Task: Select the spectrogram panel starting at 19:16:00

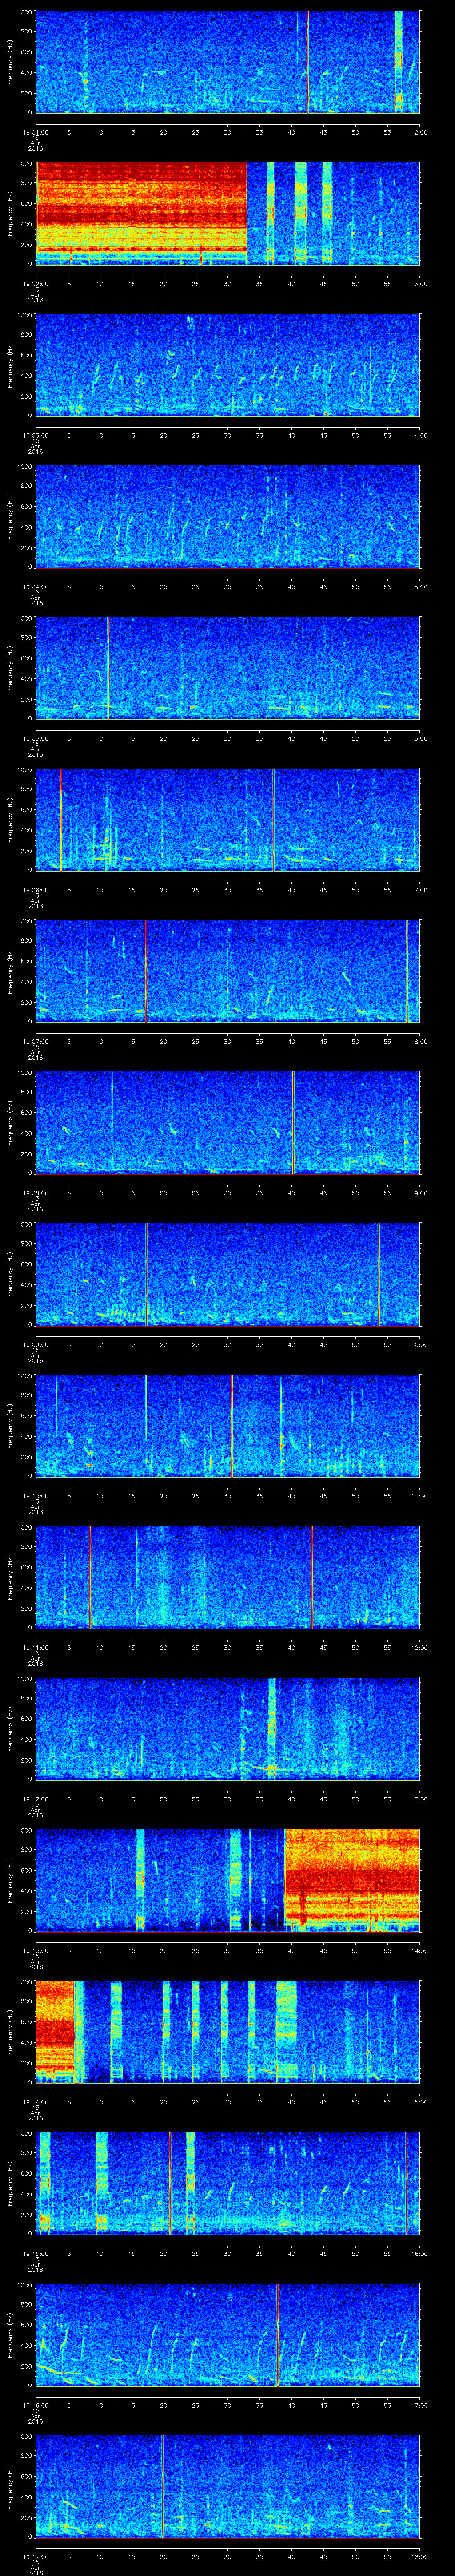Action: point(228,2334)
